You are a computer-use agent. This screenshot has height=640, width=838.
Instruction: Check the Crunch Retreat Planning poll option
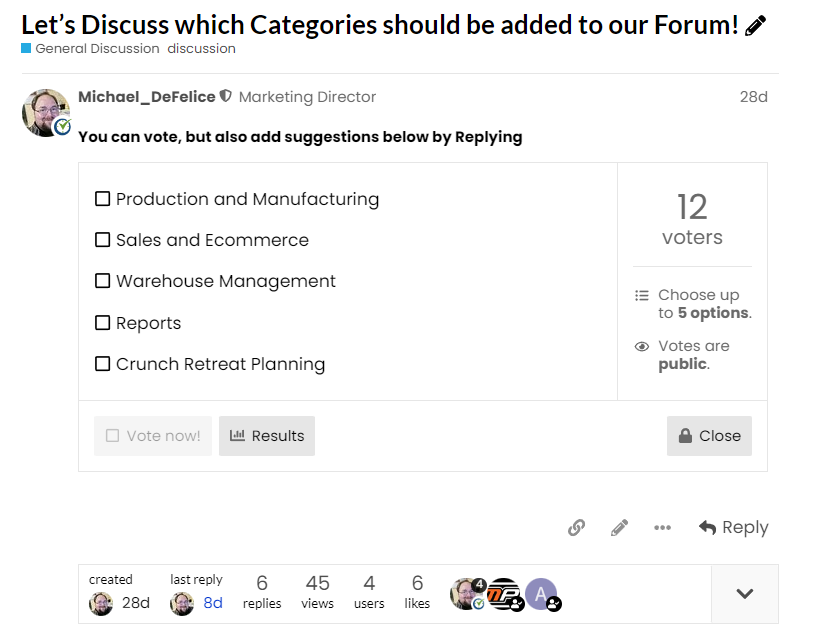pyautogui.click(x=103, y=364)
